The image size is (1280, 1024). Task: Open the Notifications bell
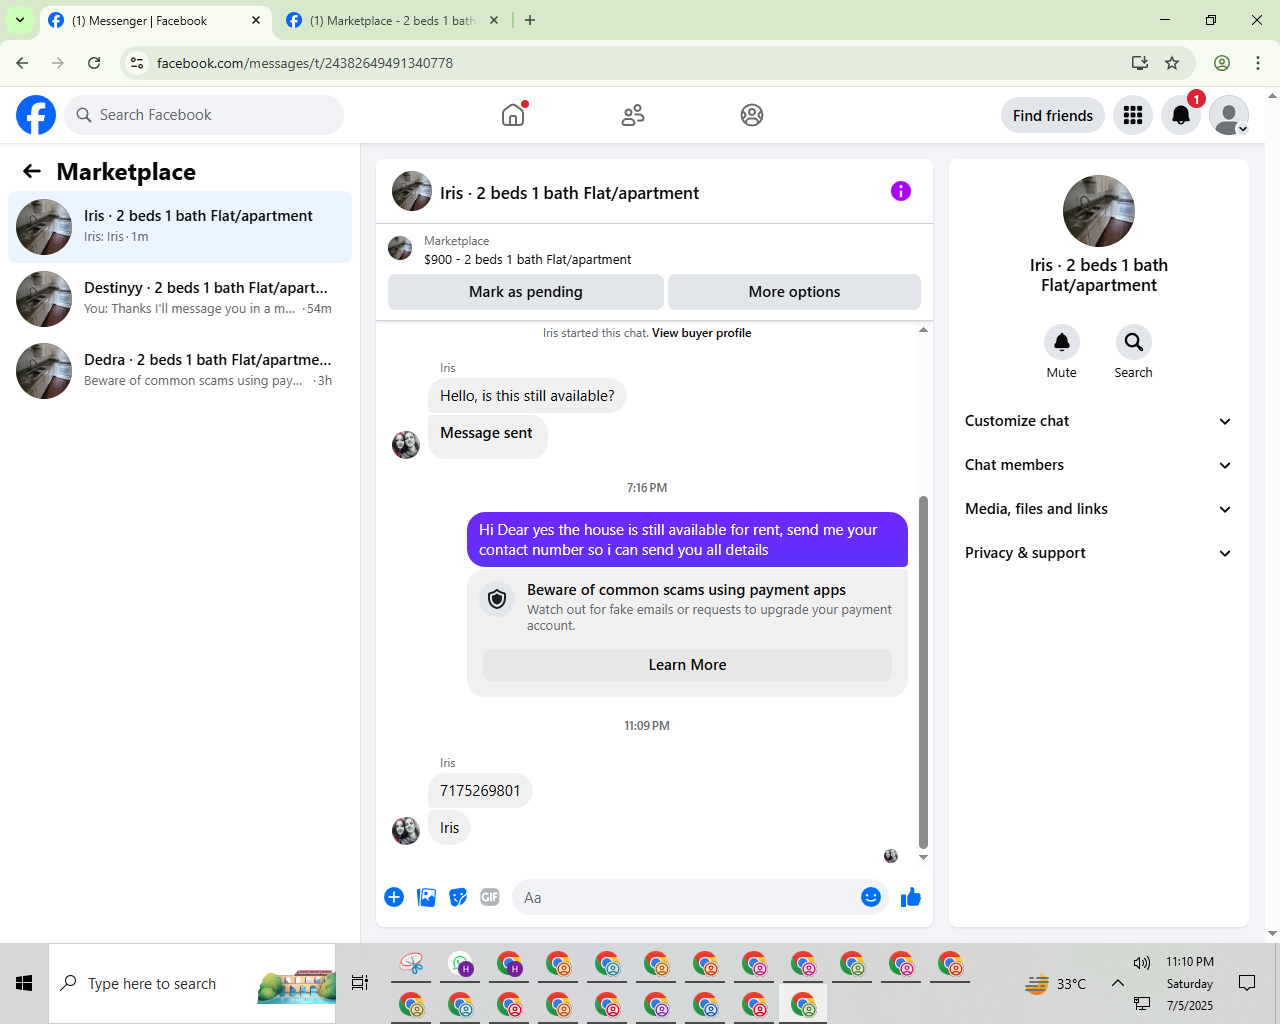click(x=1181, y=115)
